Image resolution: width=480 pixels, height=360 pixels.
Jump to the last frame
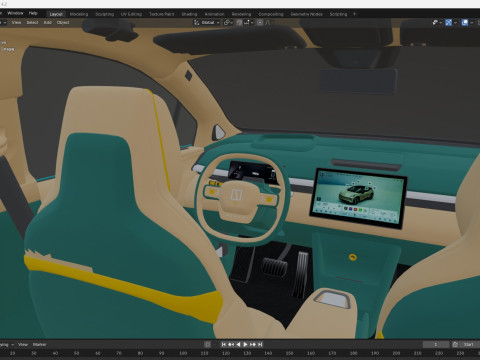[260, 344]
